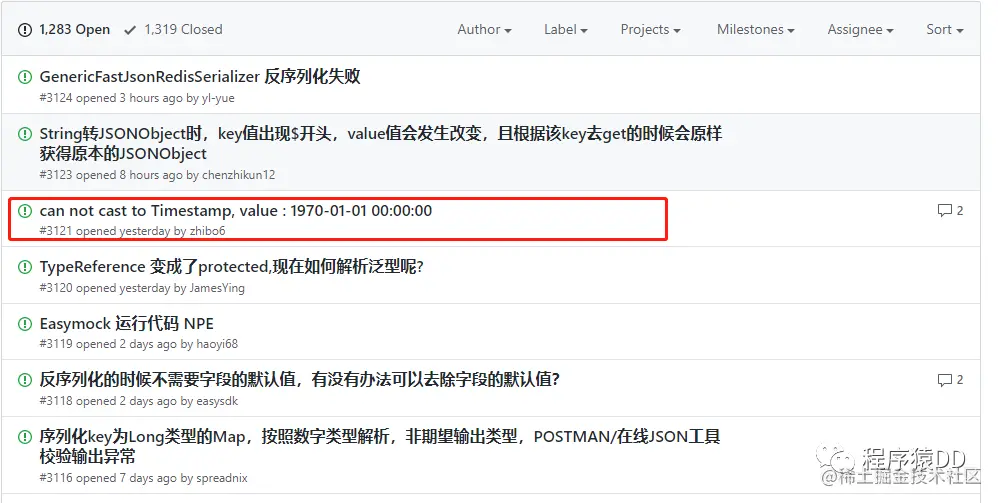Viewport: 998px width, 503px height.
Task: Open author chenzhikun12 on issue #3123
Action: click(x=239, y=175)
